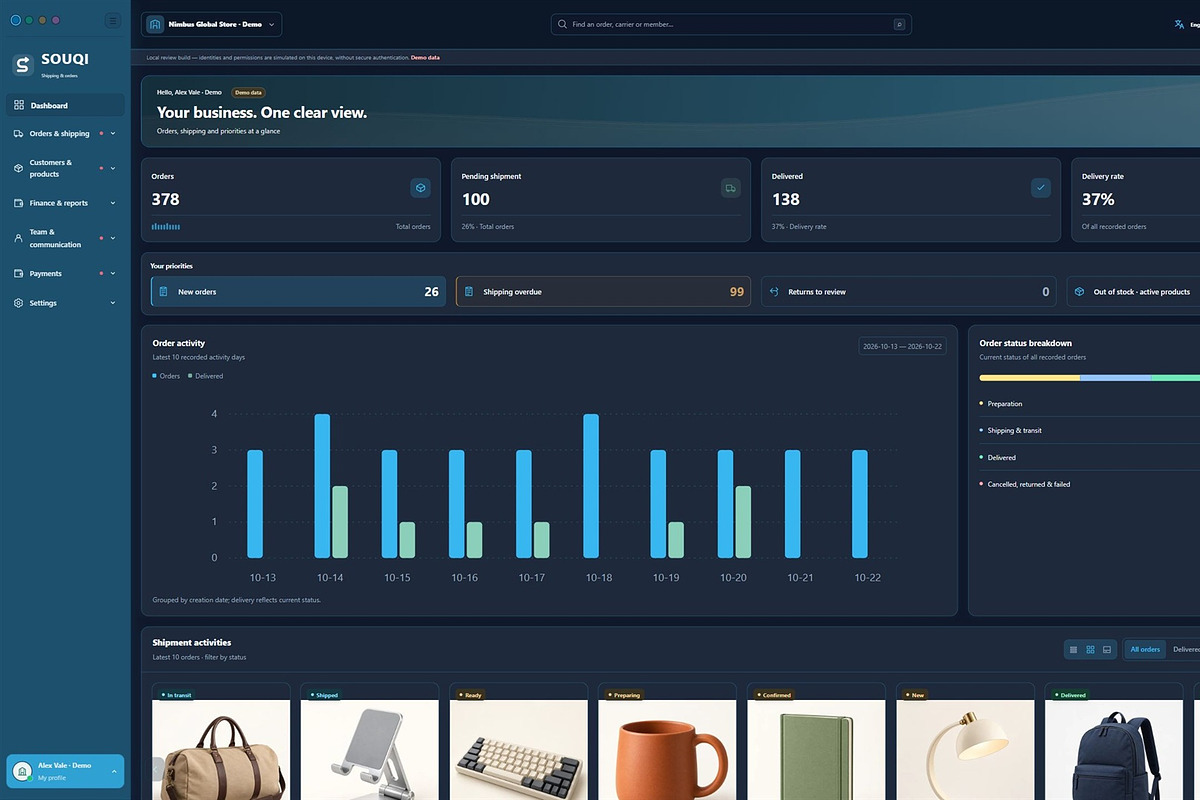Click the 10-18 Orders bar in chart

click(x=591, y=486)
